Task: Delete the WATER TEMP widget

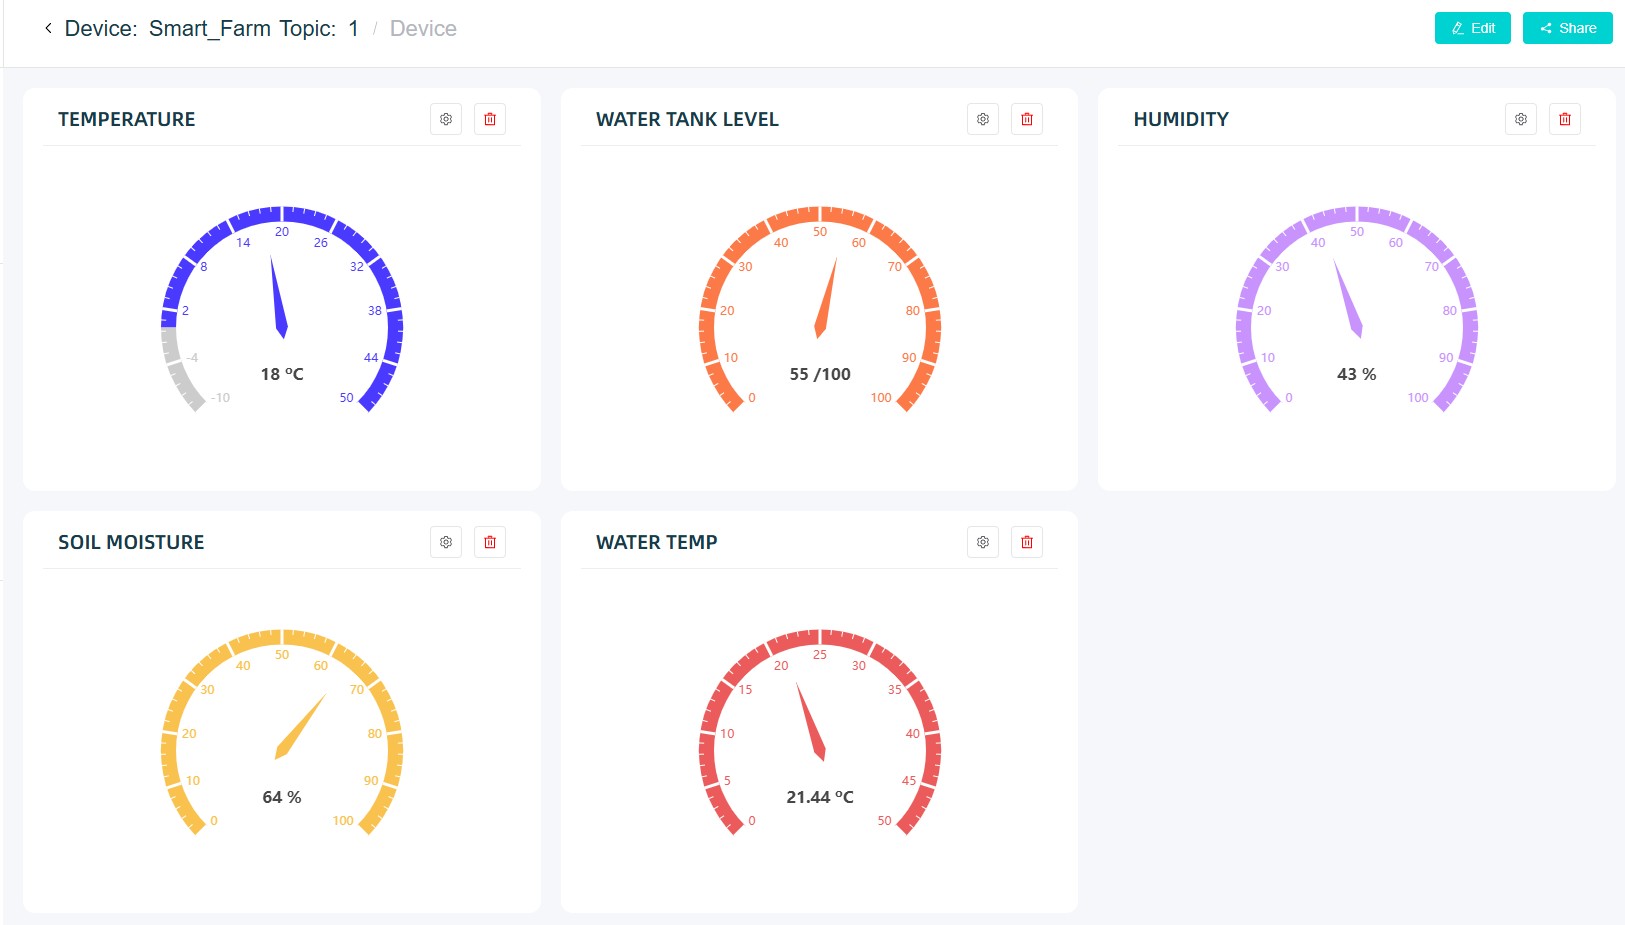Action: pyautogui.click(x=1027, y=542)
